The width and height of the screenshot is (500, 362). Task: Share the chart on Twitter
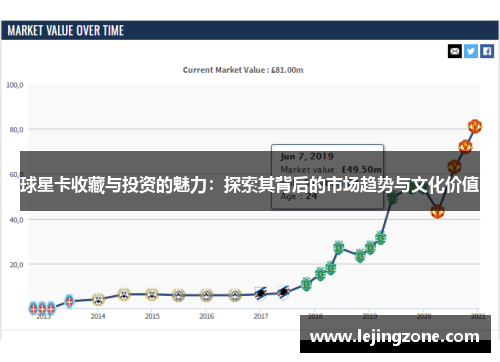click(x=471, y=51)
